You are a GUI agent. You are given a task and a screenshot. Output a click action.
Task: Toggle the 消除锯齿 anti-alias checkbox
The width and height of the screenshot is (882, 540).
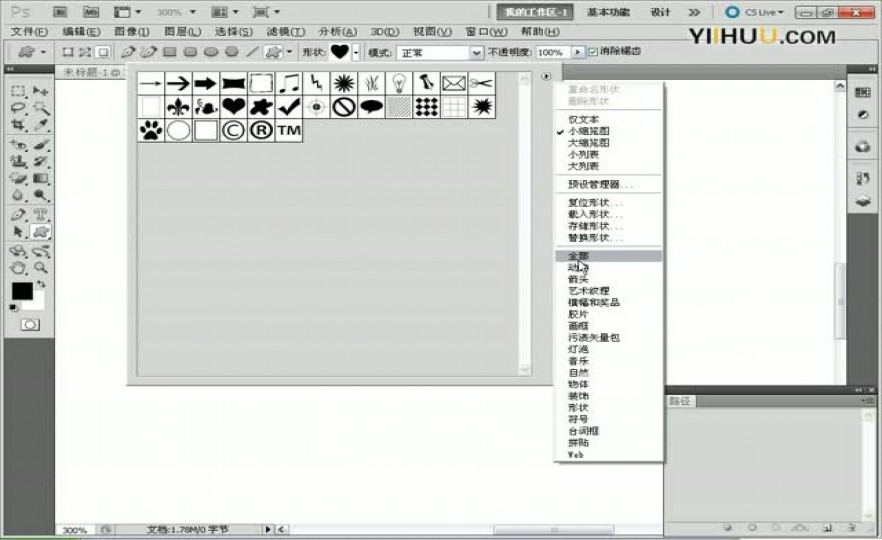tap(593, 52)
